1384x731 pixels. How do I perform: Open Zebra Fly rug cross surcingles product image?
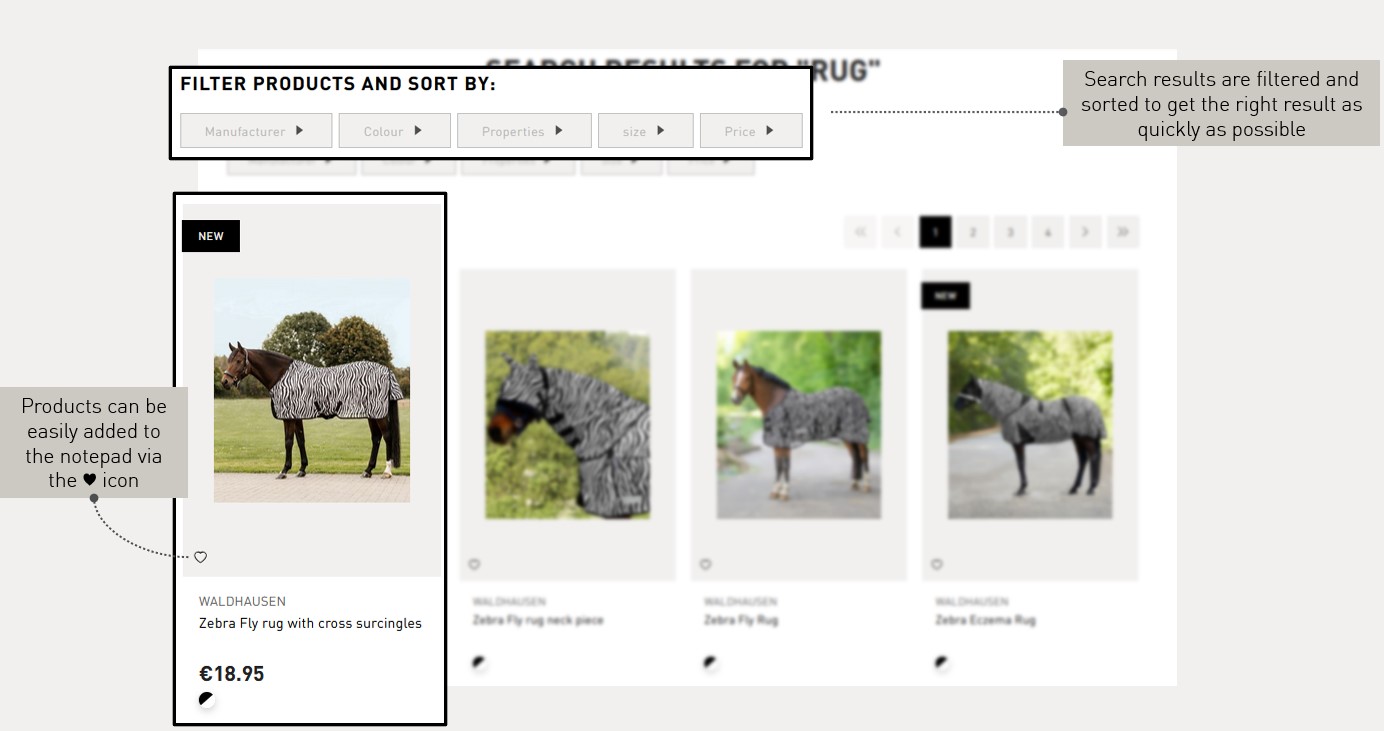tap(312, 390)
